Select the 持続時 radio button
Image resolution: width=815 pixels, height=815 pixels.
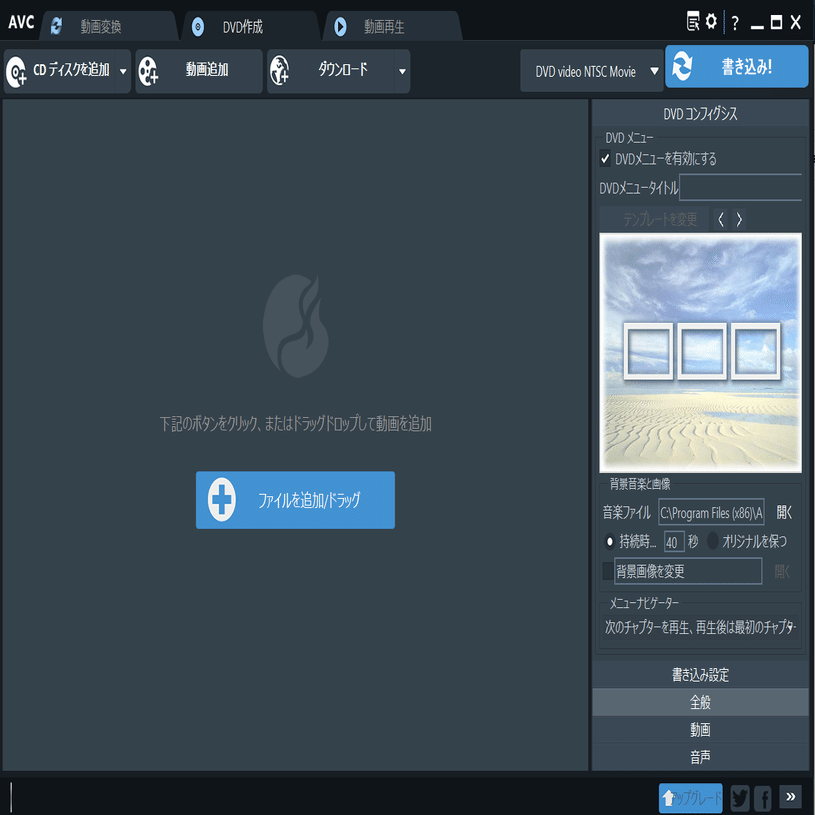tap(609, 541)
